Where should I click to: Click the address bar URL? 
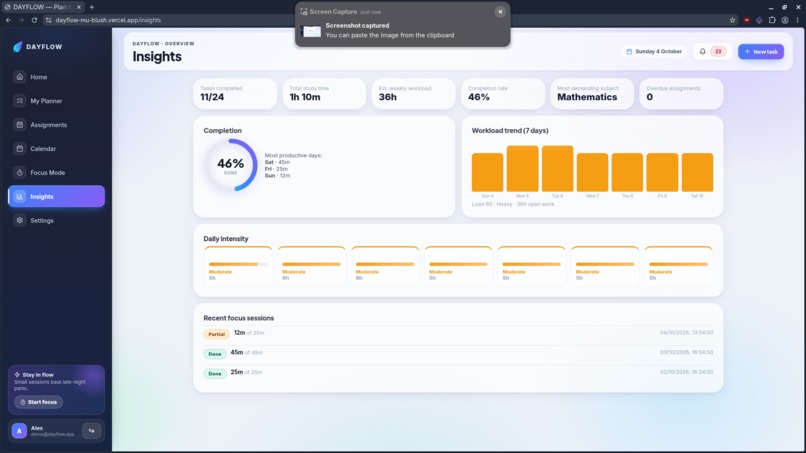point(108,20)
